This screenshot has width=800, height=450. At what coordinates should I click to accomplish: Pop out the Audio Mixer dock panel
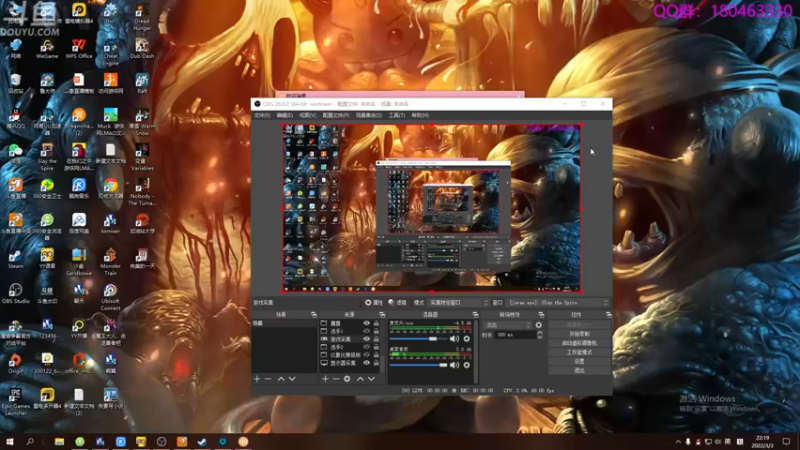pyautogui.click(x=475, y=315)
